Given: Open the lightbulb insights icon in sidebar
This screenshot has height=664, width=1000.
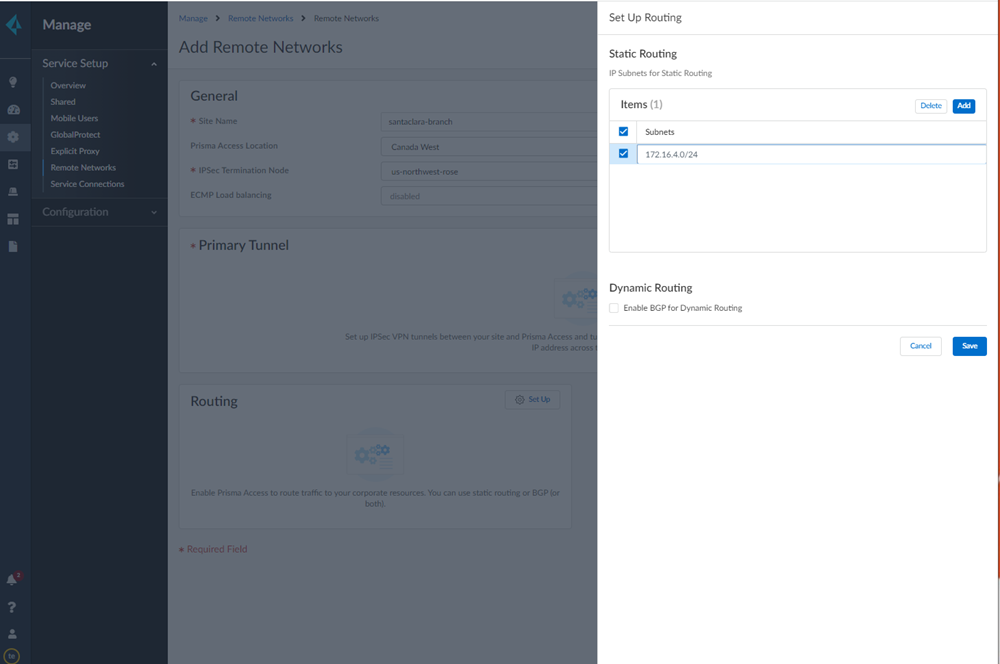Looking at the screenshot, I should pyautogui.click(x=13, y=82).
